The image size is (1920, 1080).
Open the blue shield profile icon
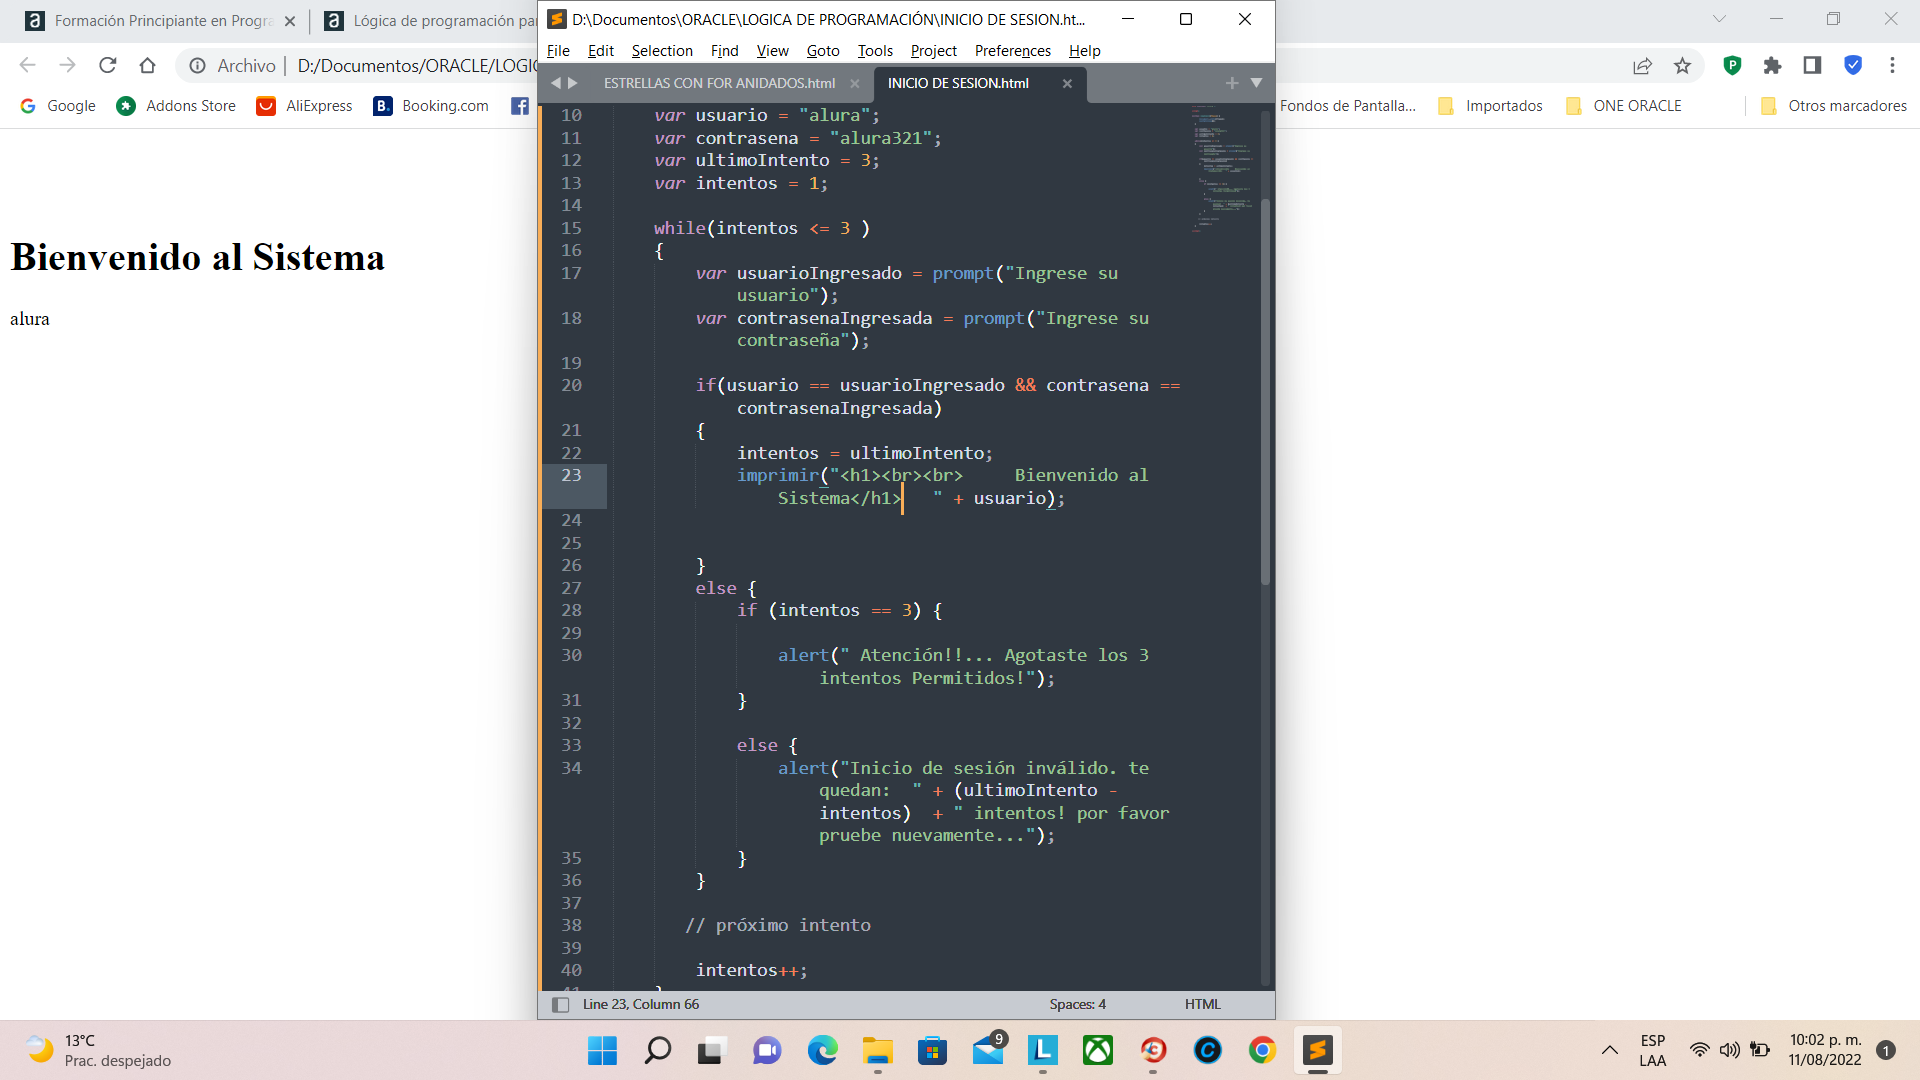pos(1853,66)
